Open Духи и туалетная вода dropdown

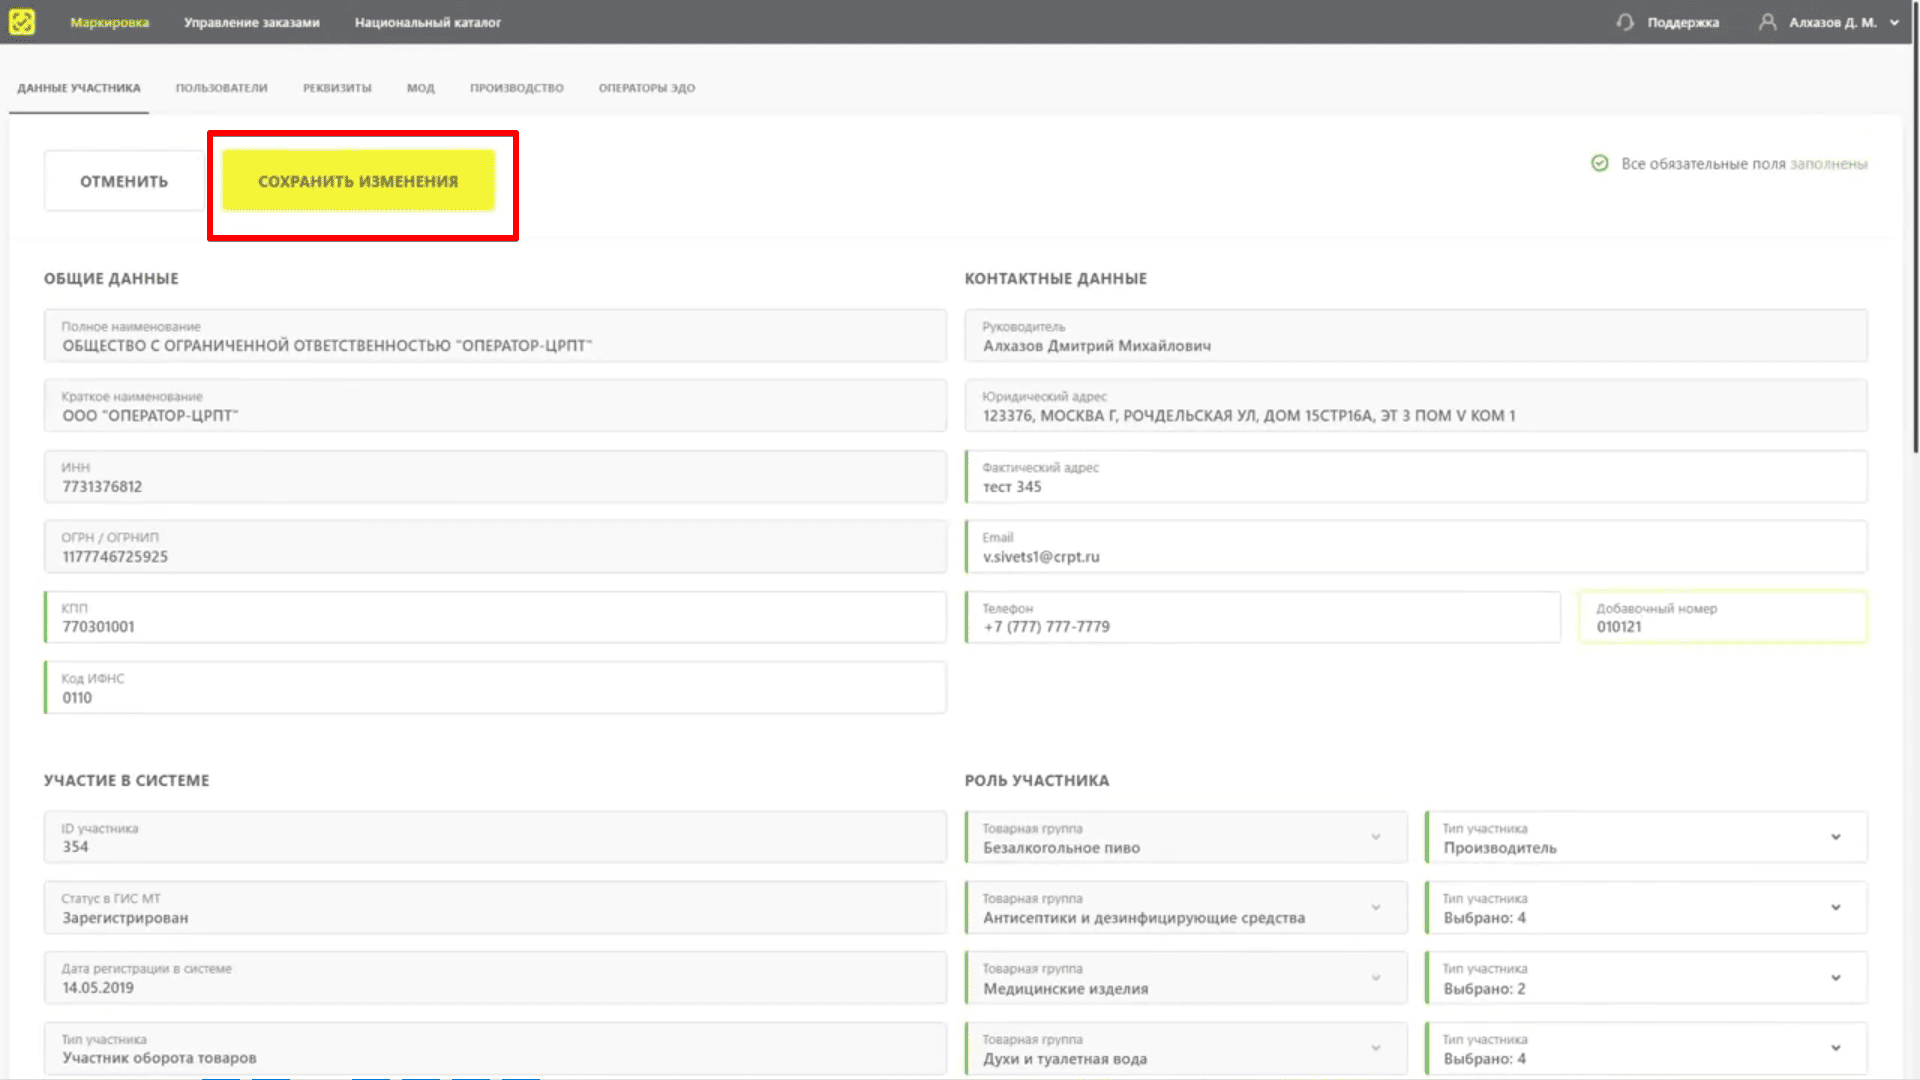tap(1186, 1048)
